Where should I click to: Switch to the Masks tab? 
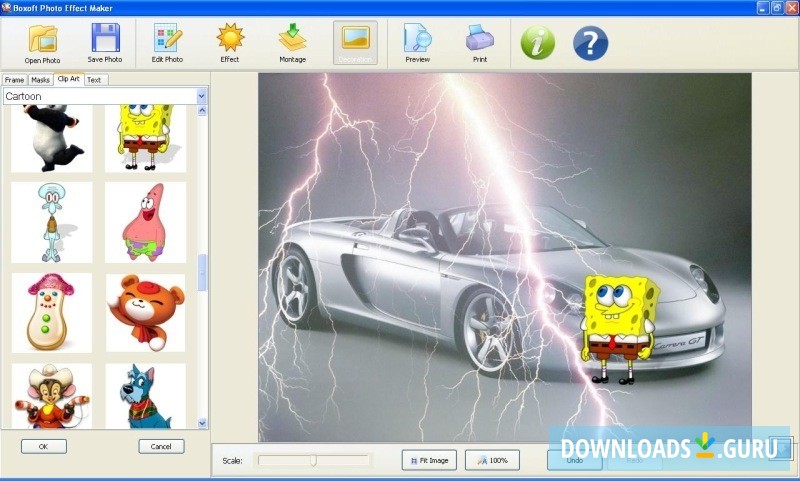pyautogui.click(x=40, y=80)
